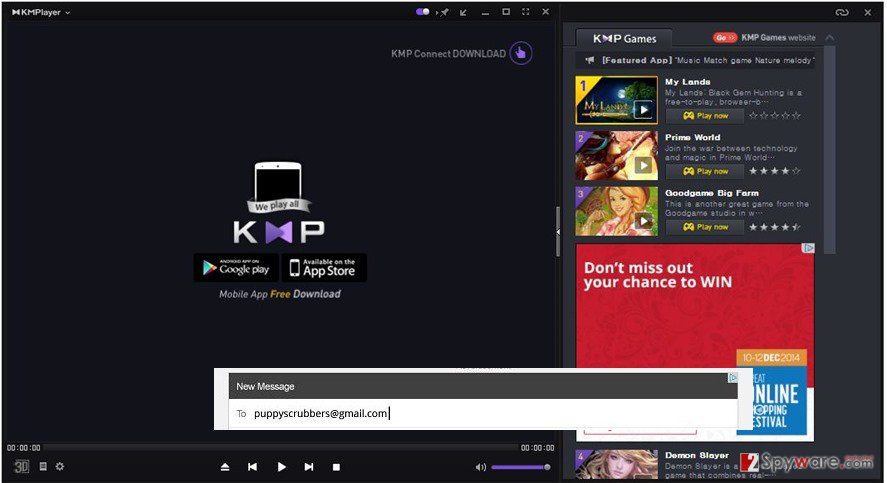This screenshot has width=887, height=483.
Task: Click the playback seek bar
Action: tap(280, 448)
